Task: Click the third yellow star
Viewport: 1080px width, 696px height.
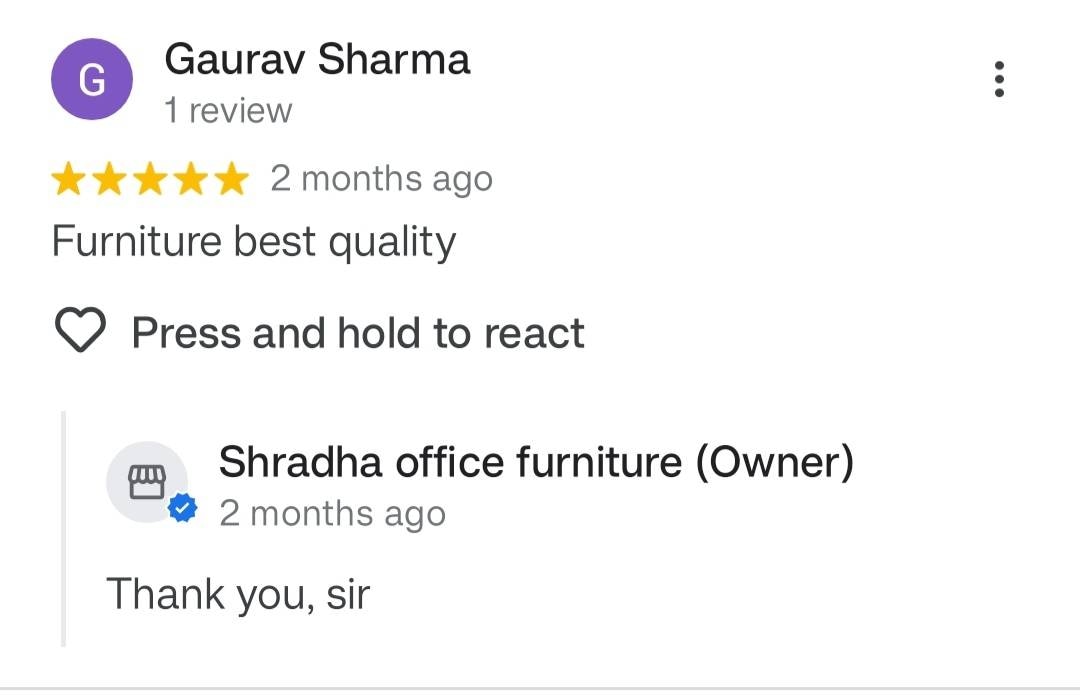Action: [x=151, y=180]
